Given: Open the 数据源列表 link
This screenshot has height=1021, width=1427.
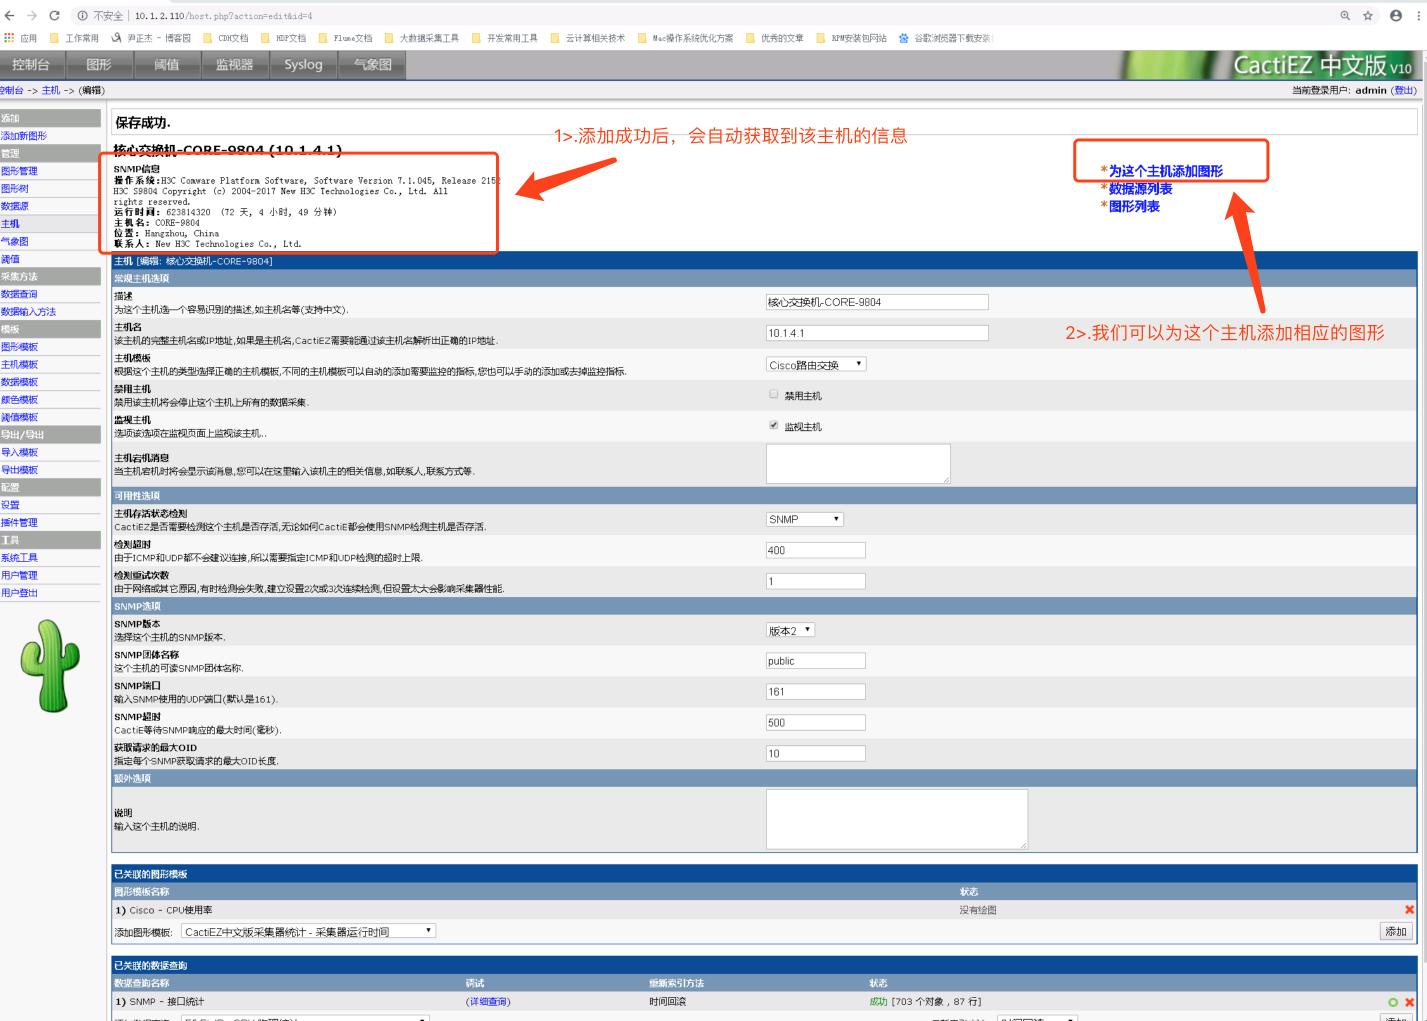Looking at the screenshot, I should (x=1140, y=189).
